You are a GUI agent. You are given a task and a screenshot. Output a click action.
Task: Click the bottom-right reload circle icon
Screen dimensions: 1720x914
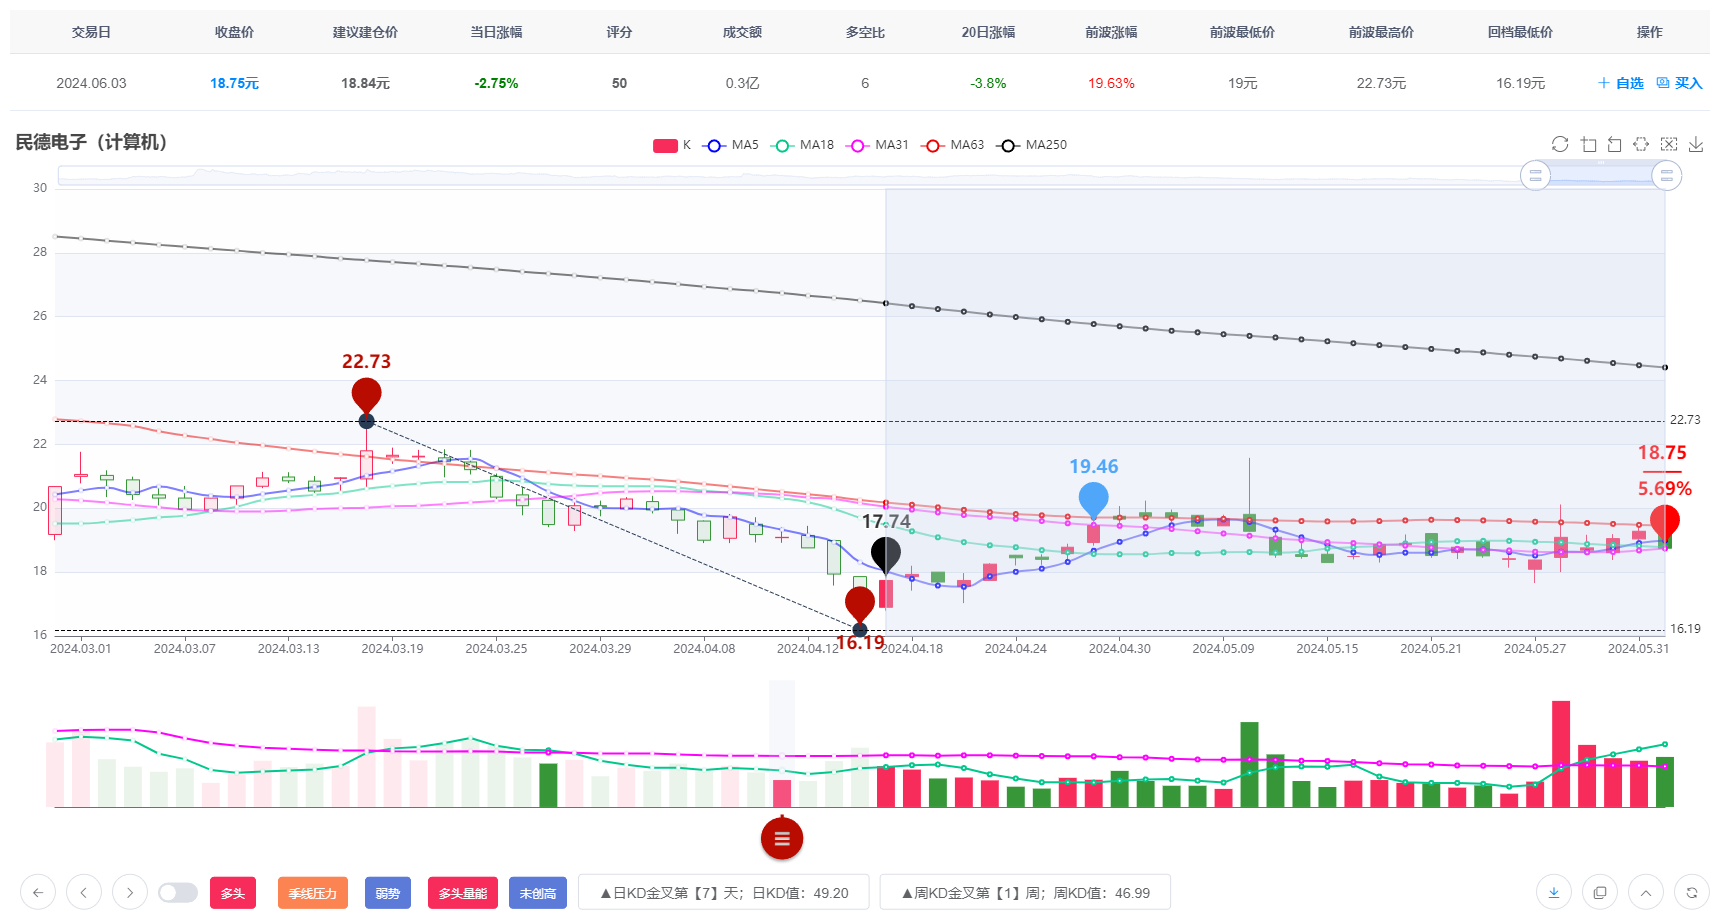[x=1692, y=892]
